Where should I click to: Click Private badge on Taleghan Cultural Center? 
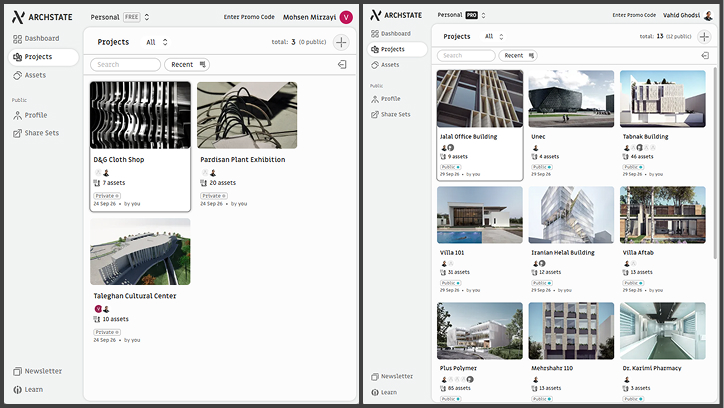(107, 332)
